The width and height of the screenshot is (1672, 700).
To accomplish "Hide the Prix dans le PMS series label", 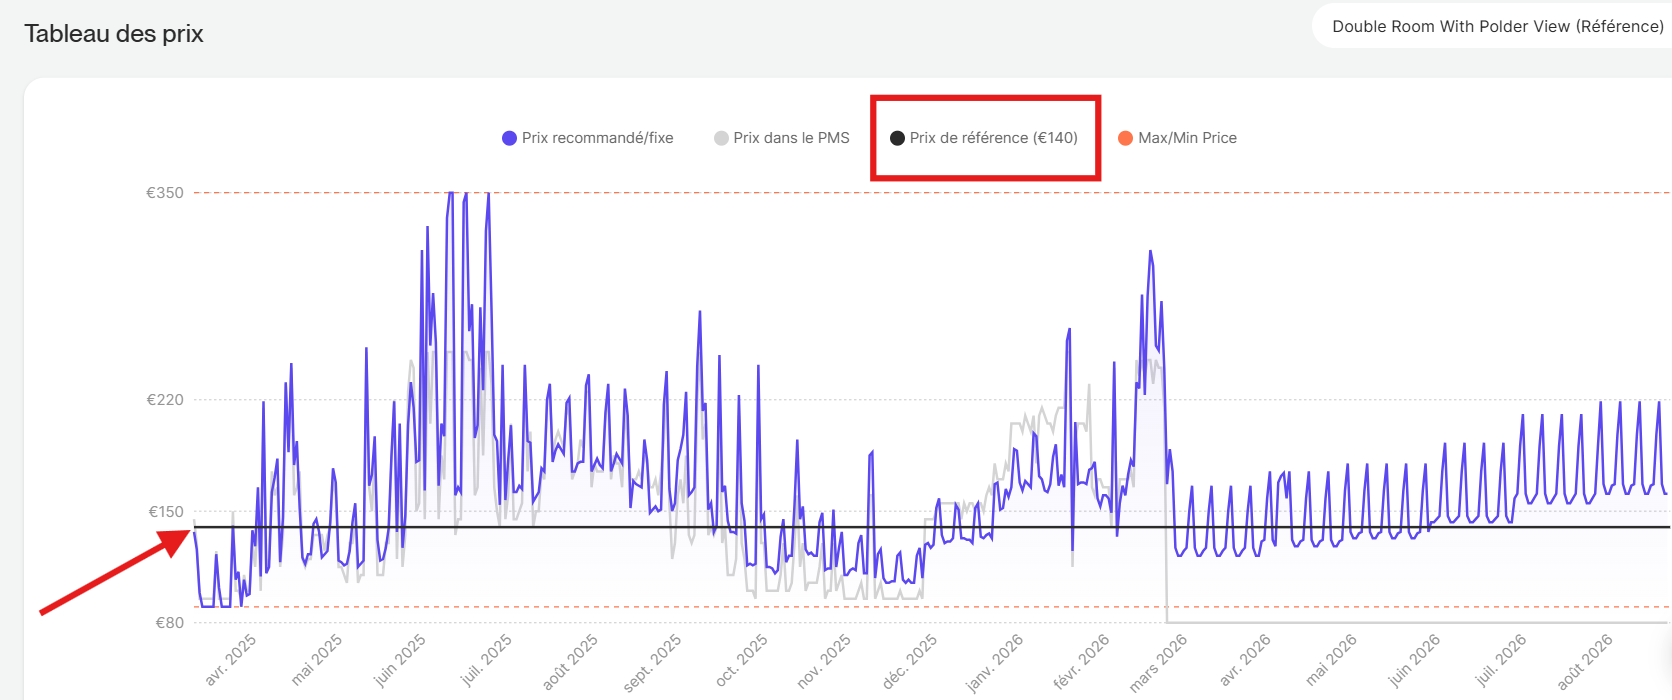I will tap(791, 138).
